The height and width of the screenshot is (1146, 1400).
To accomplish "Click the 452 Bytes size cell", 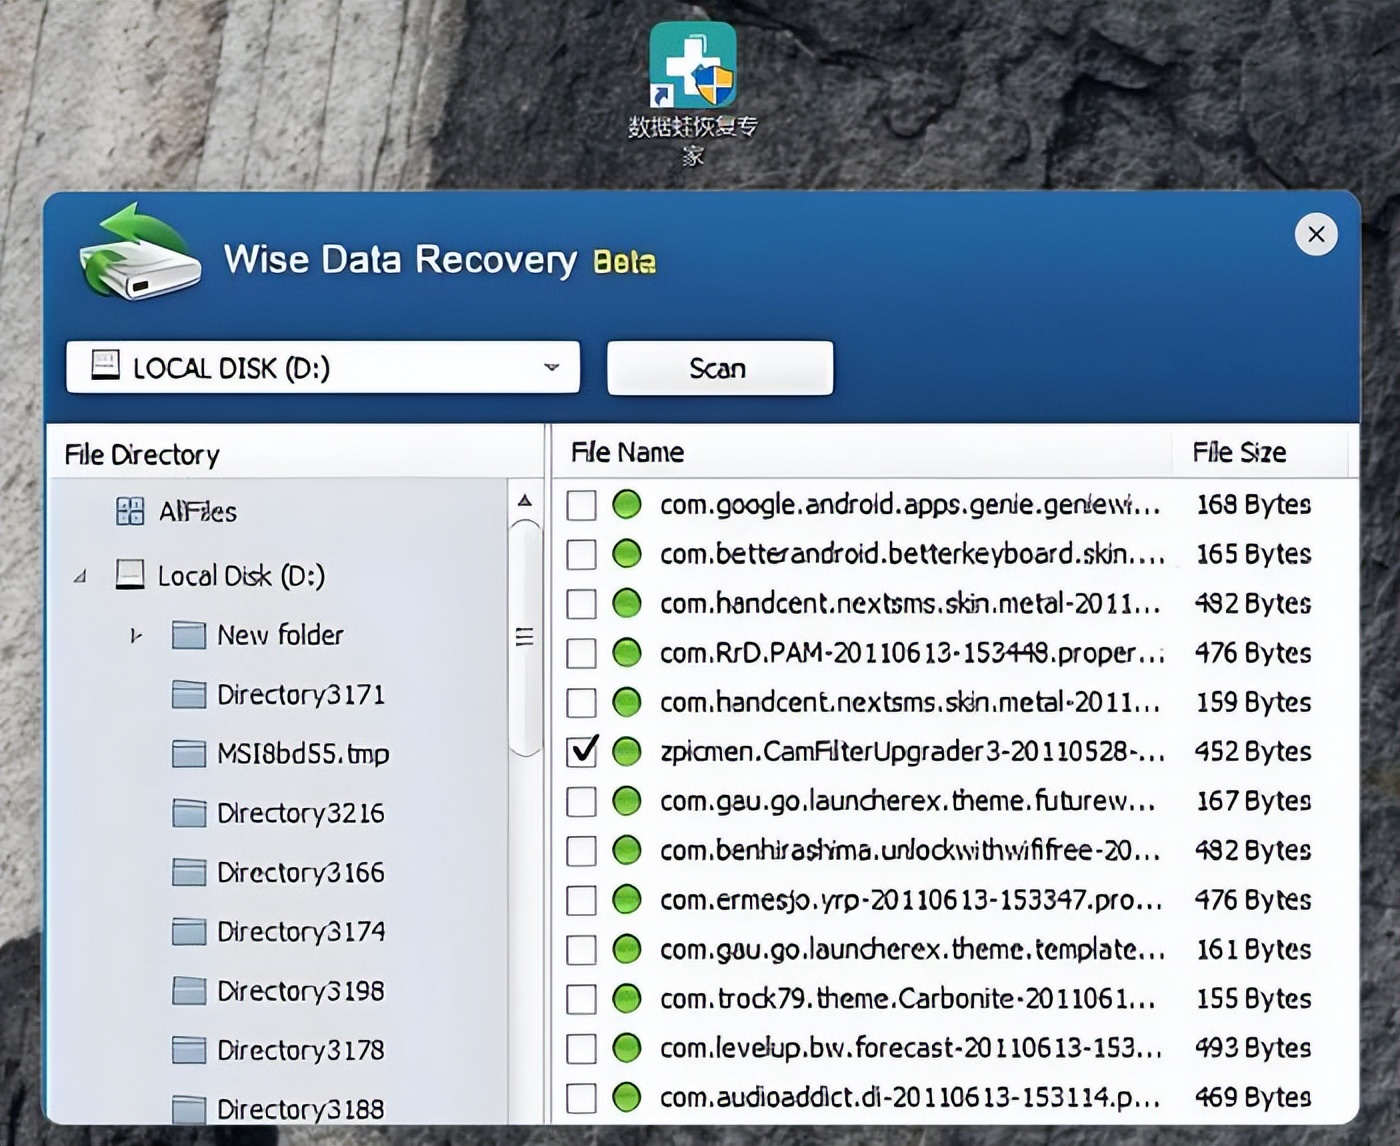I will 1253,751.
